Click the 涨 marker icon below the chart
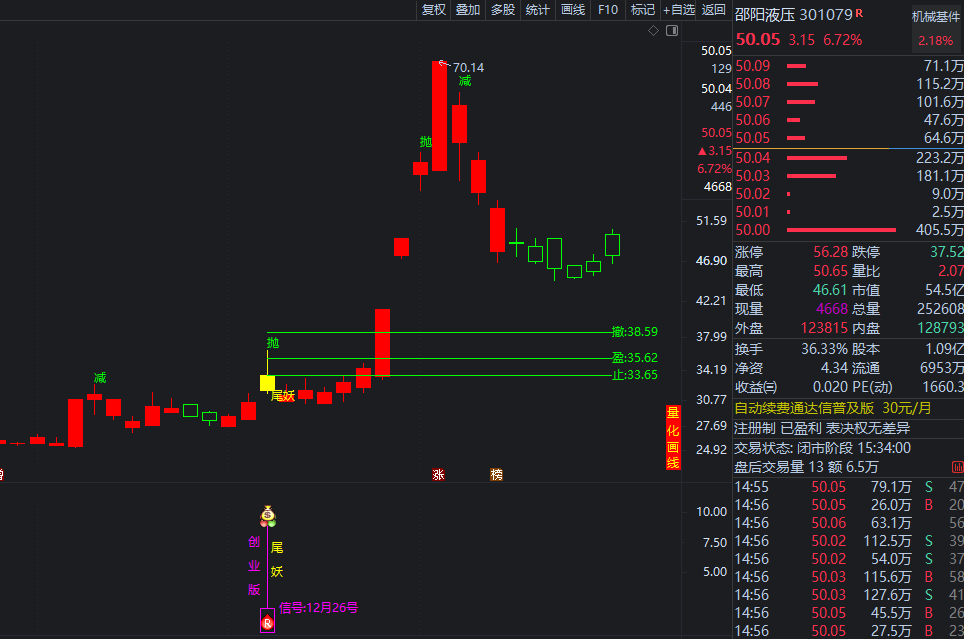Viewport: 964px width, 639px height. pos(438,474)
